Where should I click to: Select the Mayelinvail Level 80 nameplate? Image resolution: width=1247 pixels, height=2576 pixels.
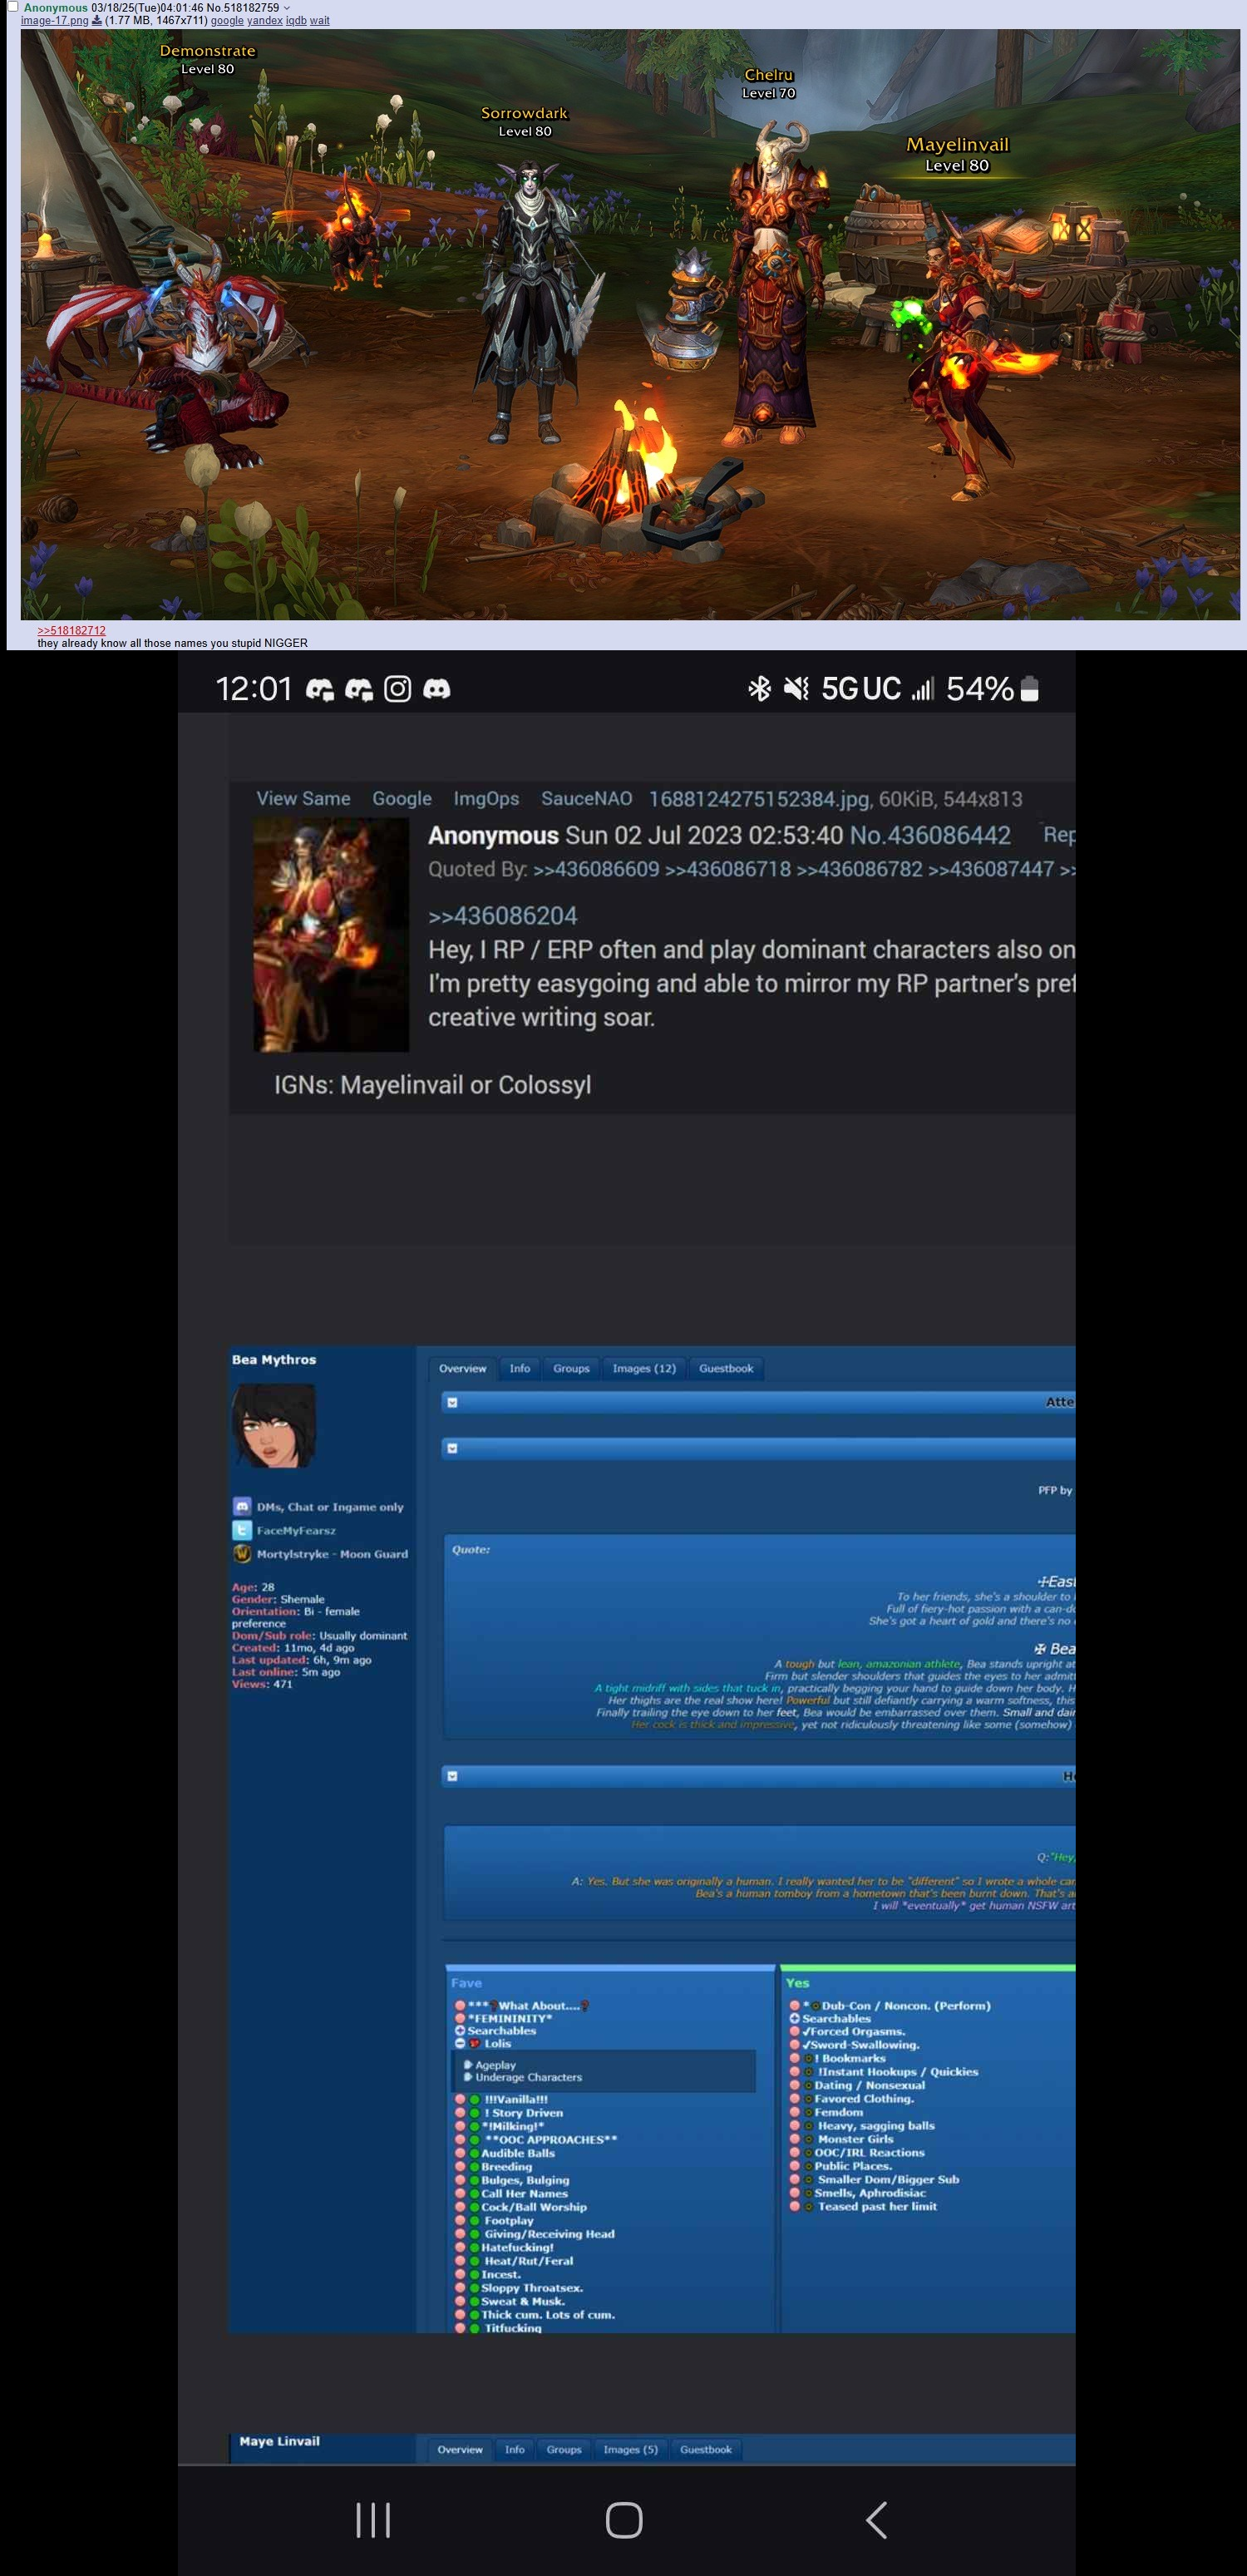tap(957, 155)
